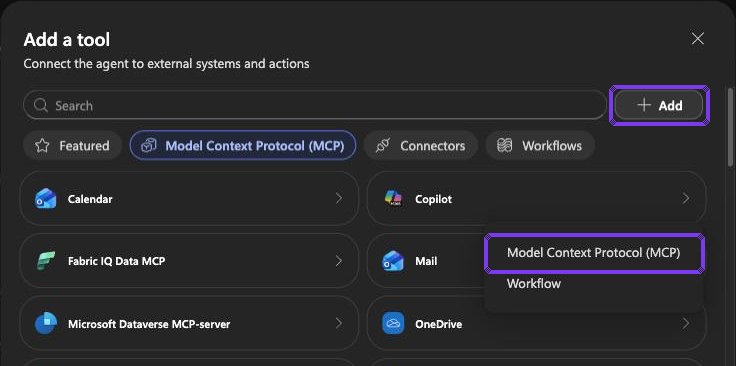Expand the Copilot row chevron
This screenshot has height=366, width=736.
[x=686, y=198]
